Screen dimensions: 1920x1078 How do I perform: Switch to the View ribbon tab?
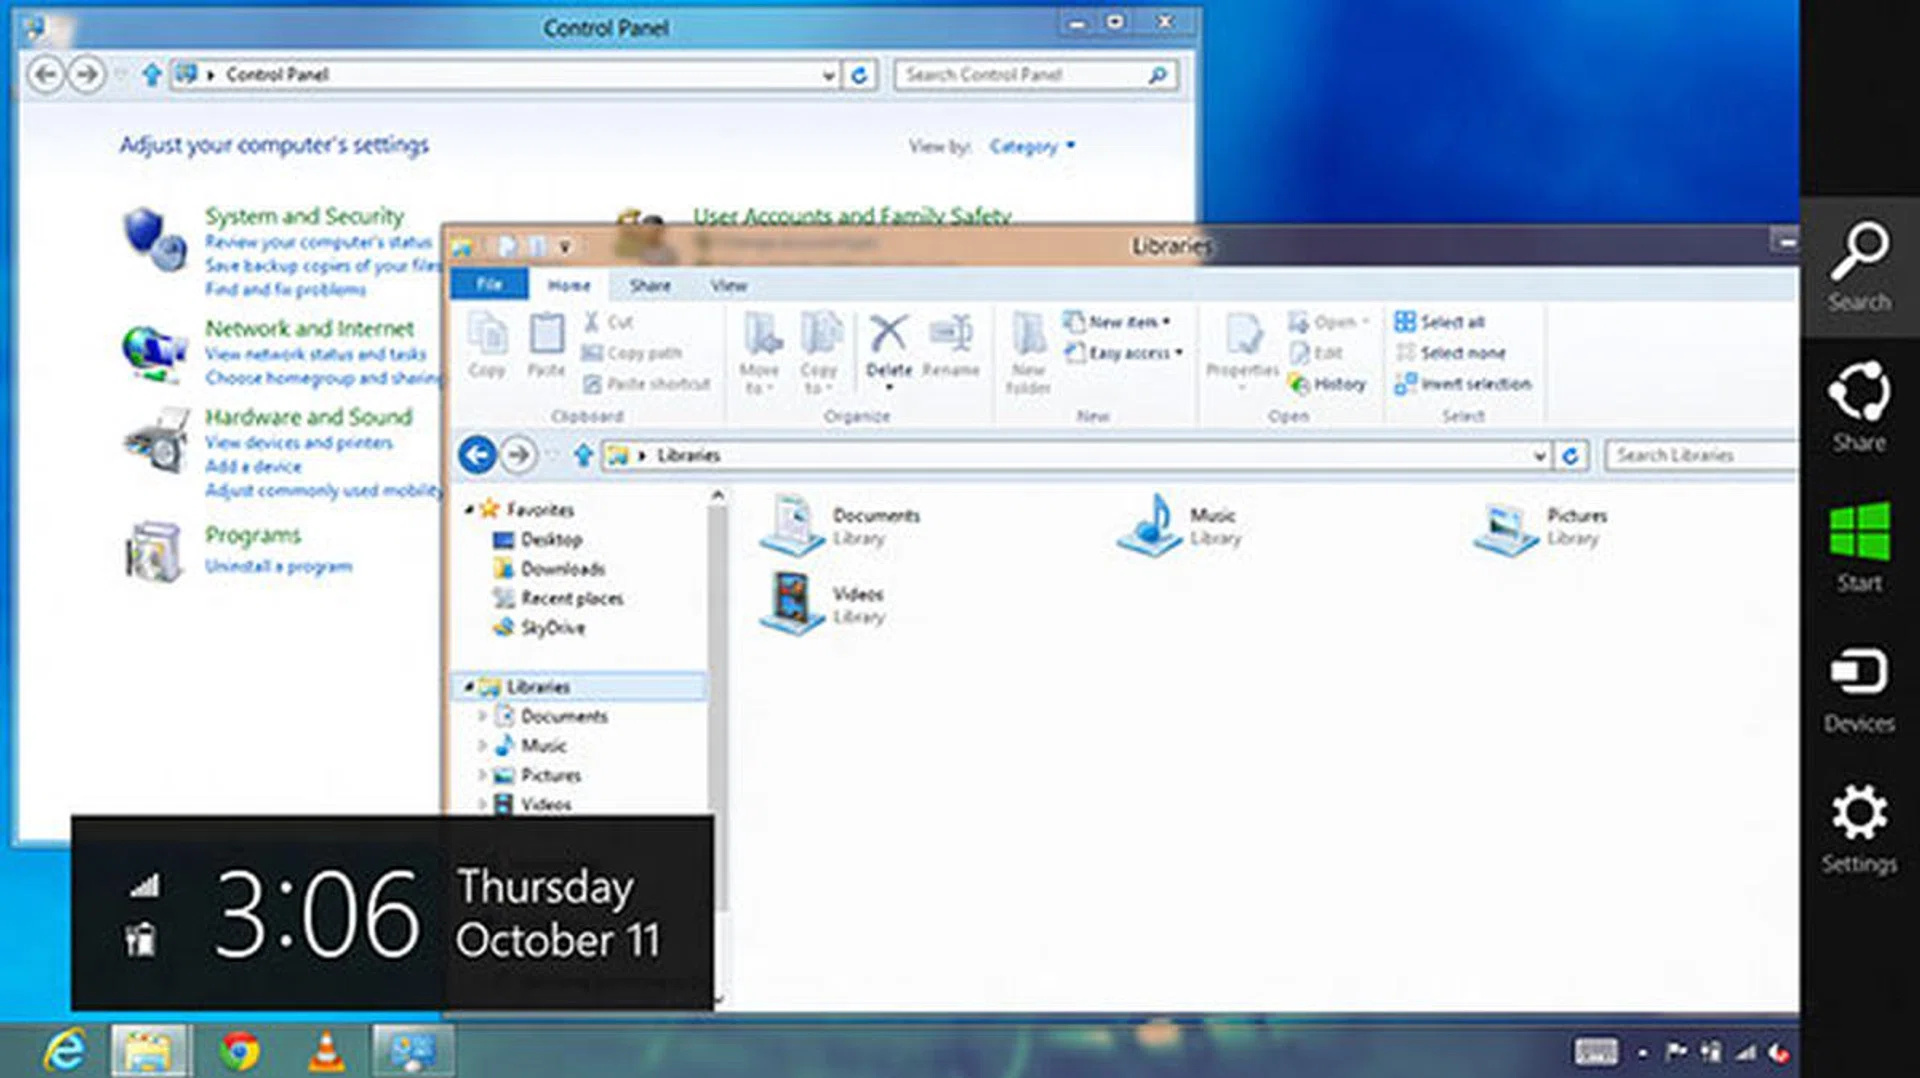click(x=728, y=286)
